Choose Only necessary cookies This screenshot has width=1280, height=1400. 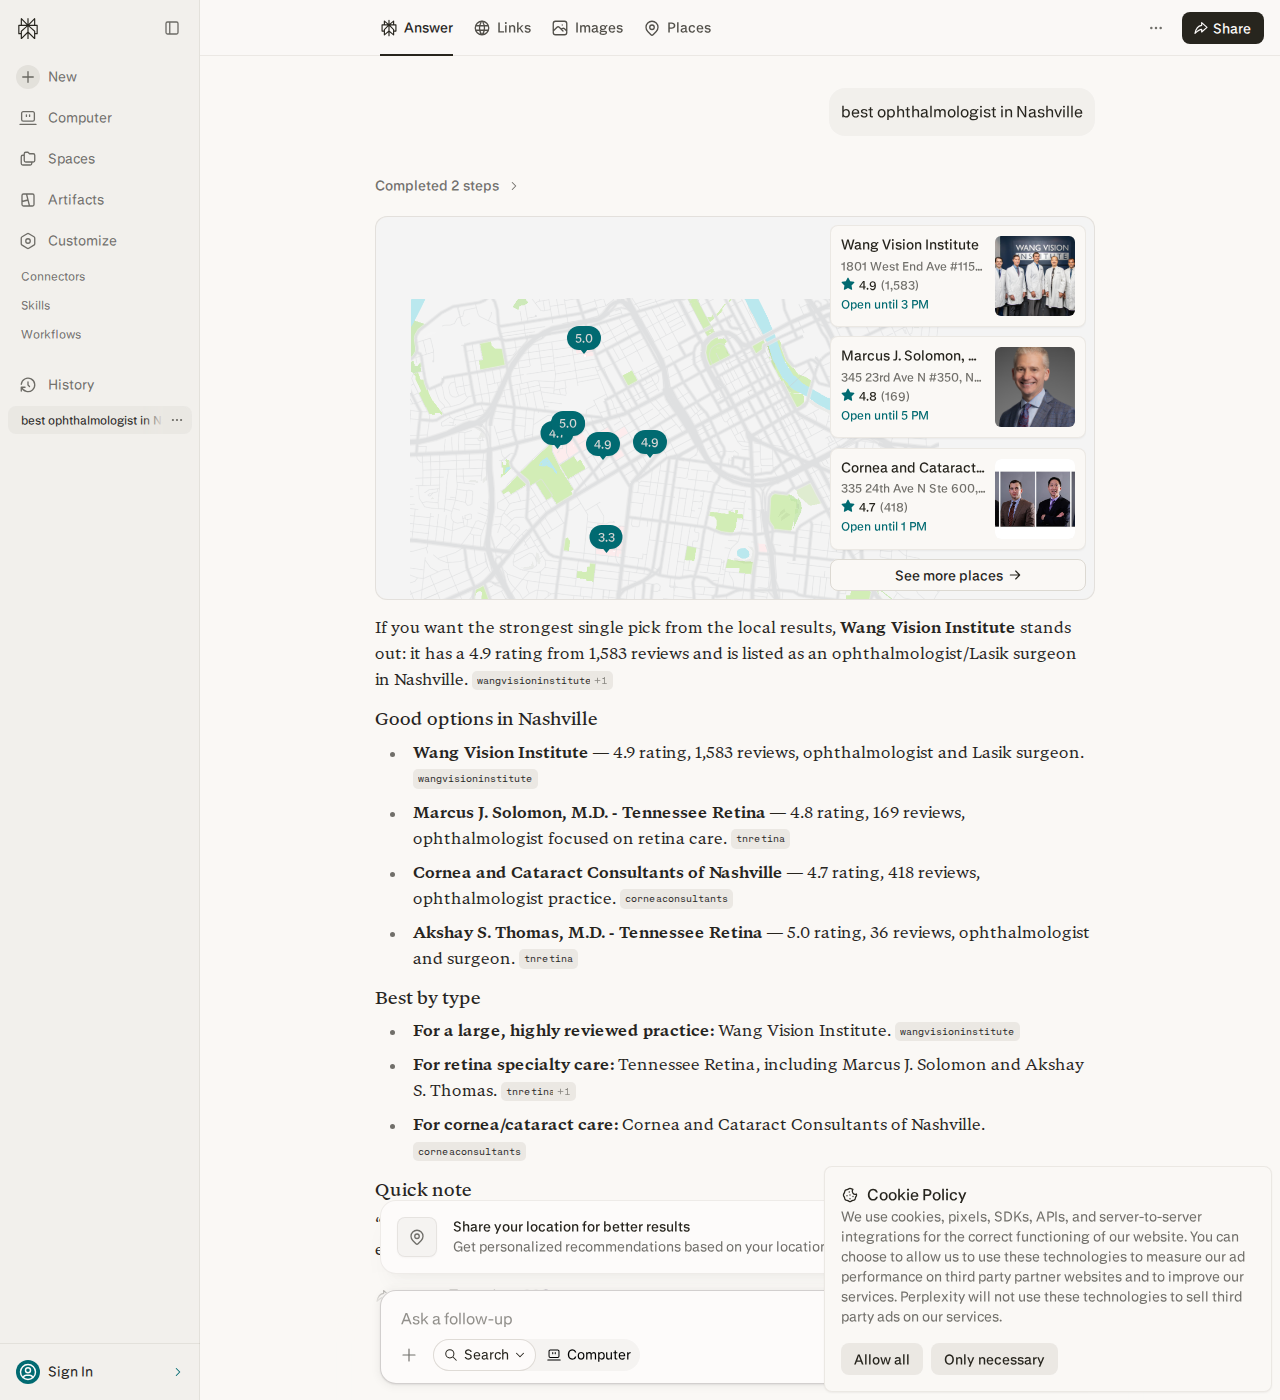(x=994, y=1359)
